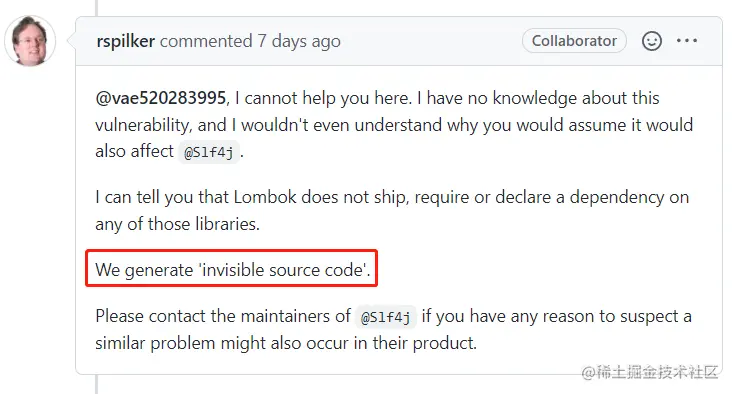Click the "7 days ago" timestamp

click(299, 42)
